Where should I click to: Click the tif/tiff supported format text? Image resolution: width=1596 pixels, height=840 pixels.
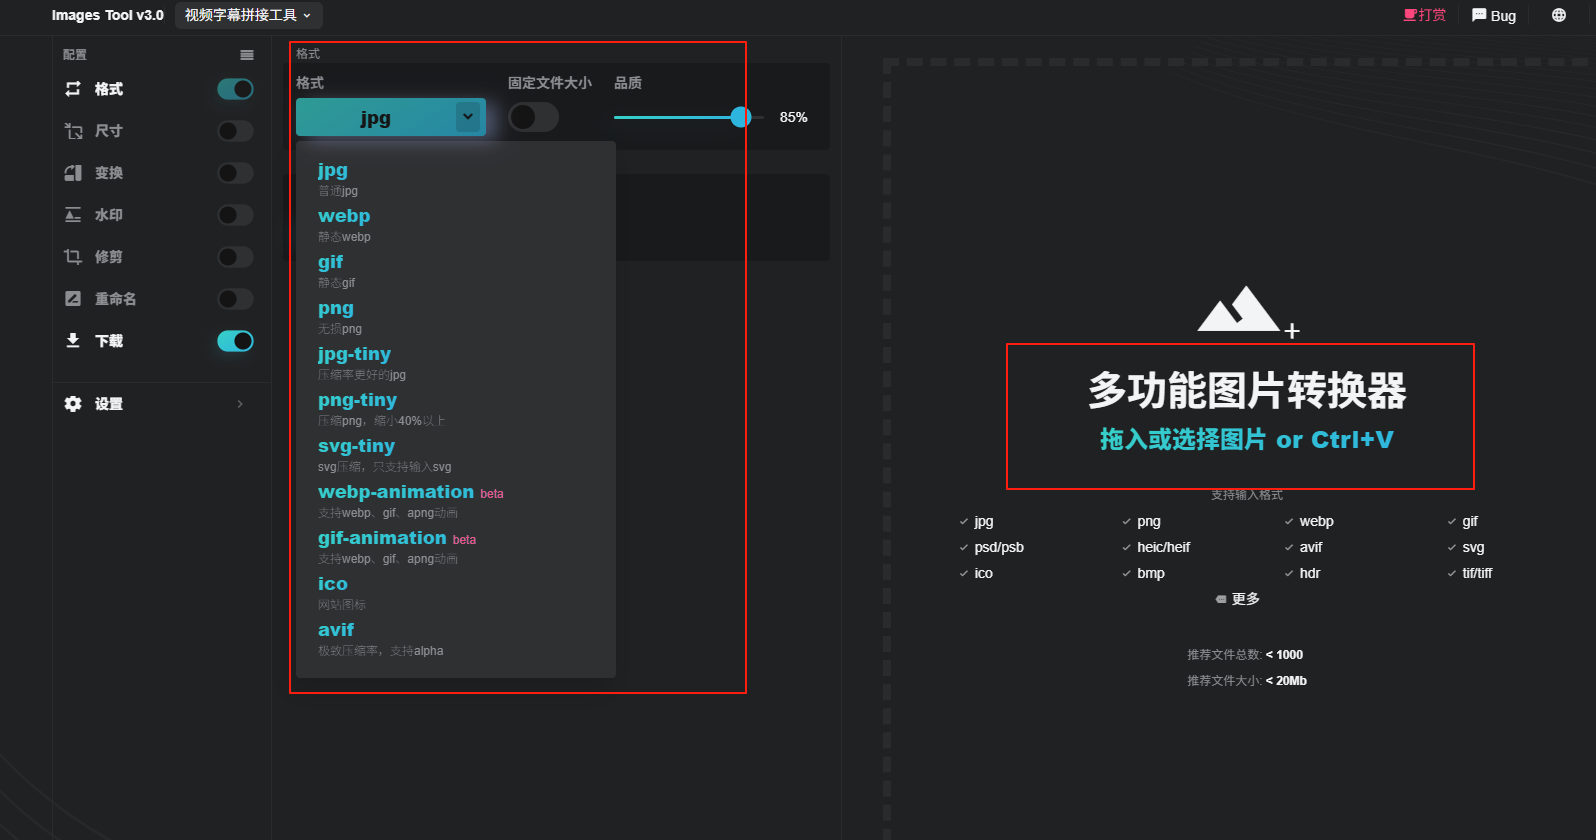[x=1477, y=573]
